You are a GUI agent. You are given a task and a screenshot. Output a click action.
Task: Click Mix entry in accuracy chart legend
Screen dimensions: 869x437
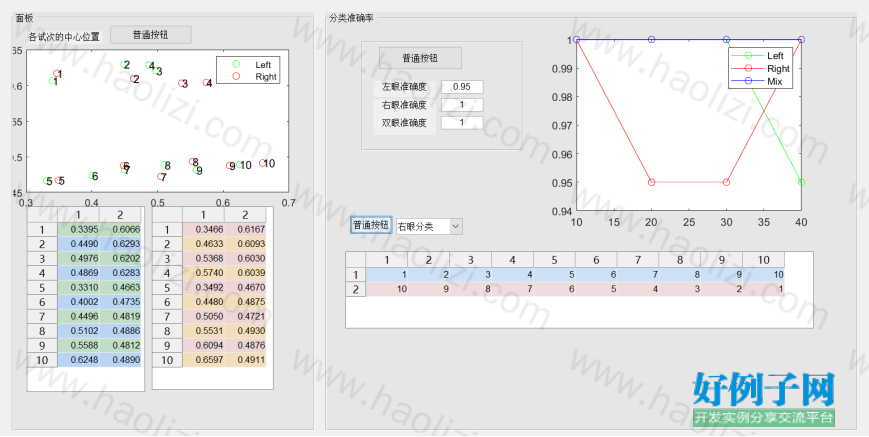click(760, 81)
